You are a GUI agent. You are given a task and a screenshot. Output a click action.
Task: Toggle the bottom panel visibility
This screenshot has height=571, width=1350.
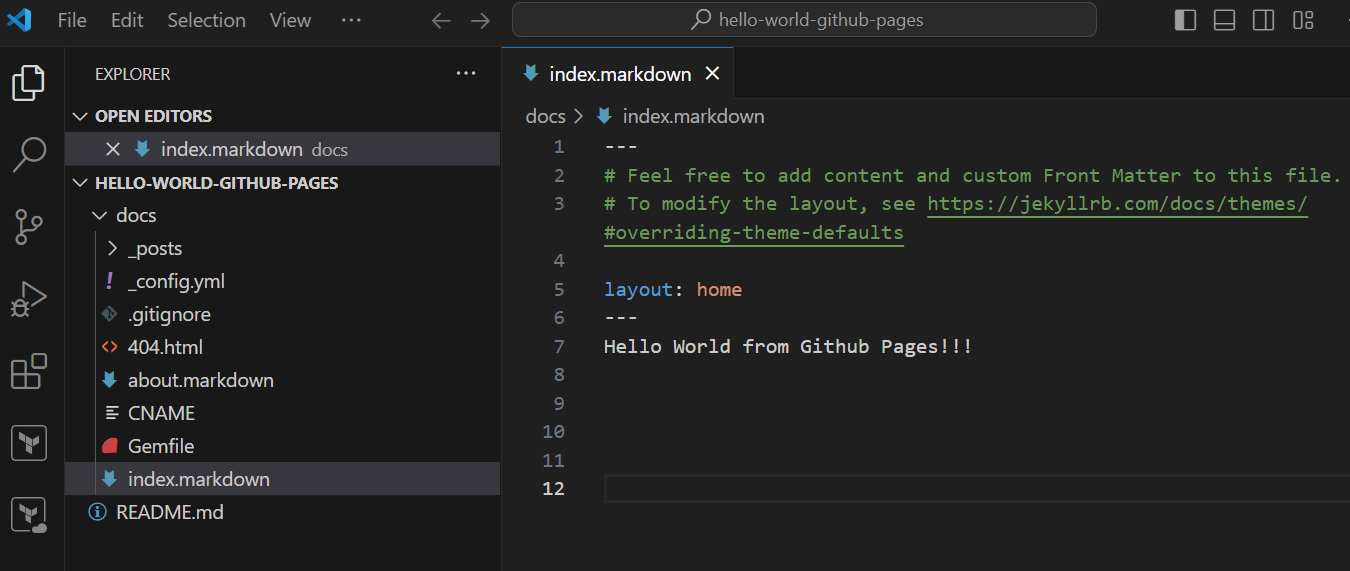tap(1224, 20)
